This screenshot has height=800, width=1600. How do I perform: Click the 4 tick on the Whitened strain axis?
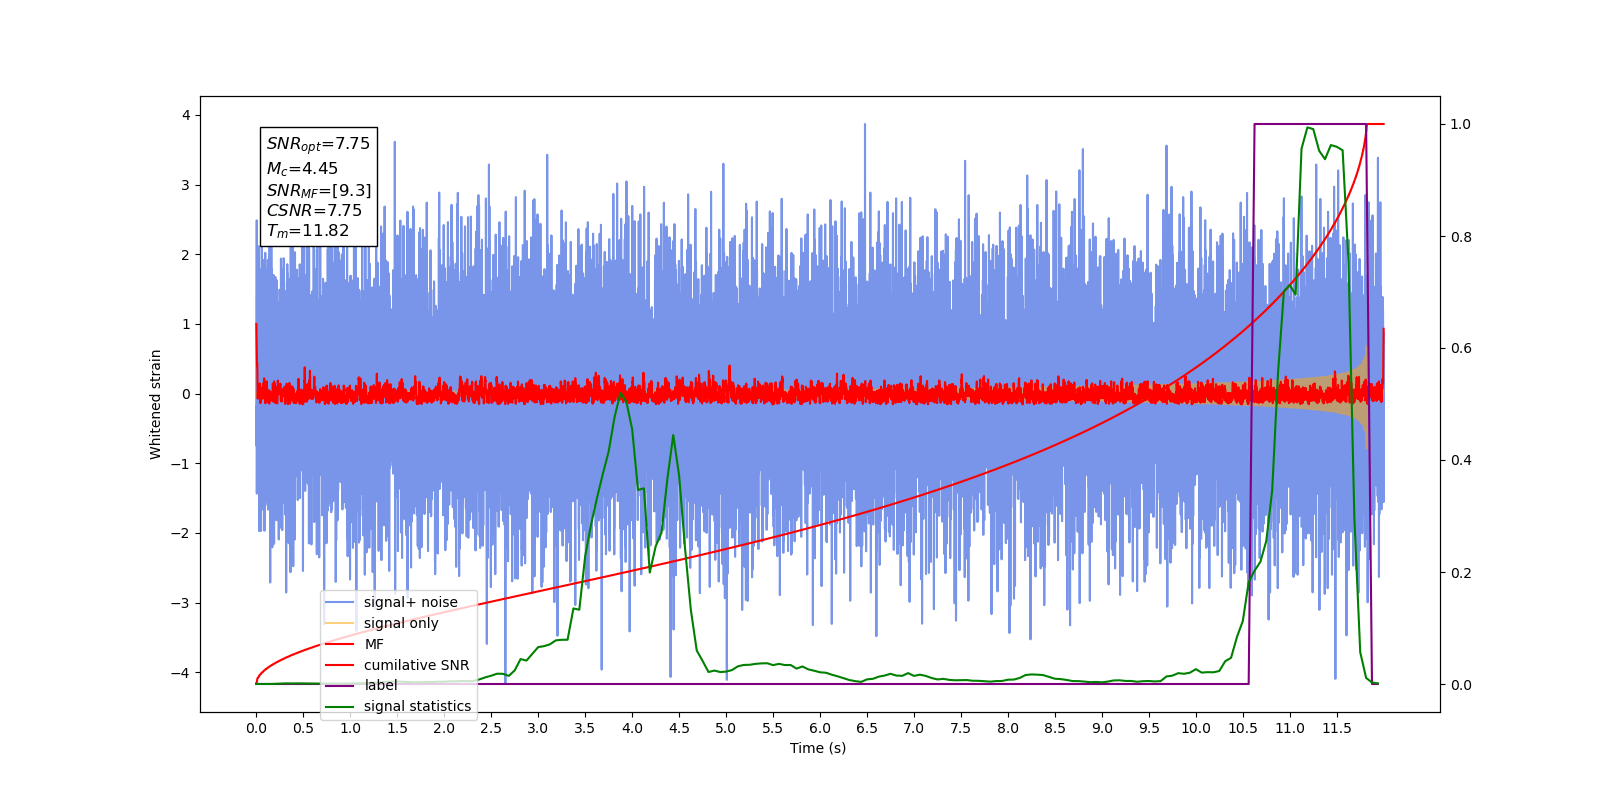pos(186,116)
